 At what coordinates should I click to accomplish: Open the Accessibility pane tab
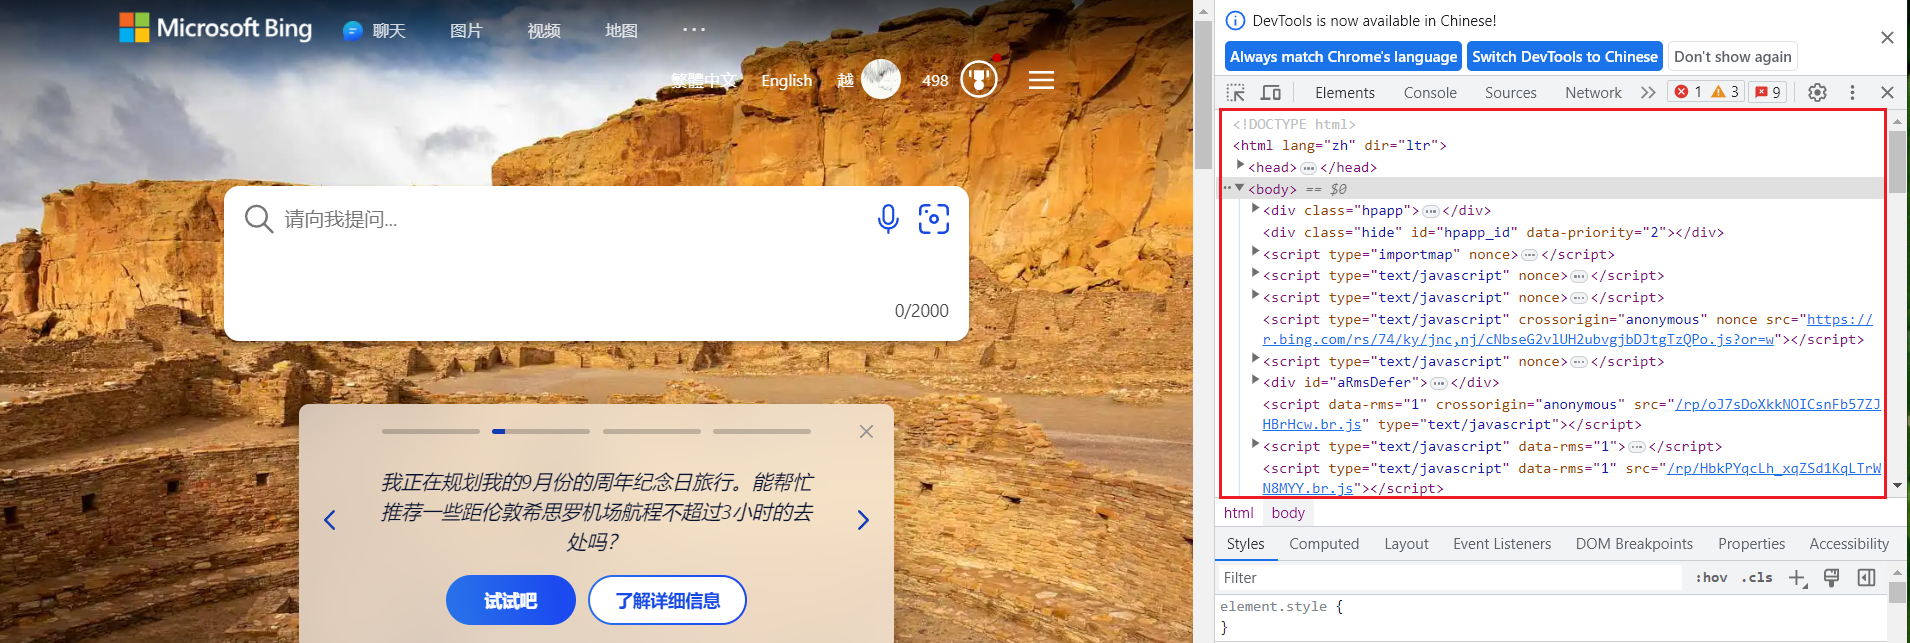pyautogui.click(x=1849, y=544)
